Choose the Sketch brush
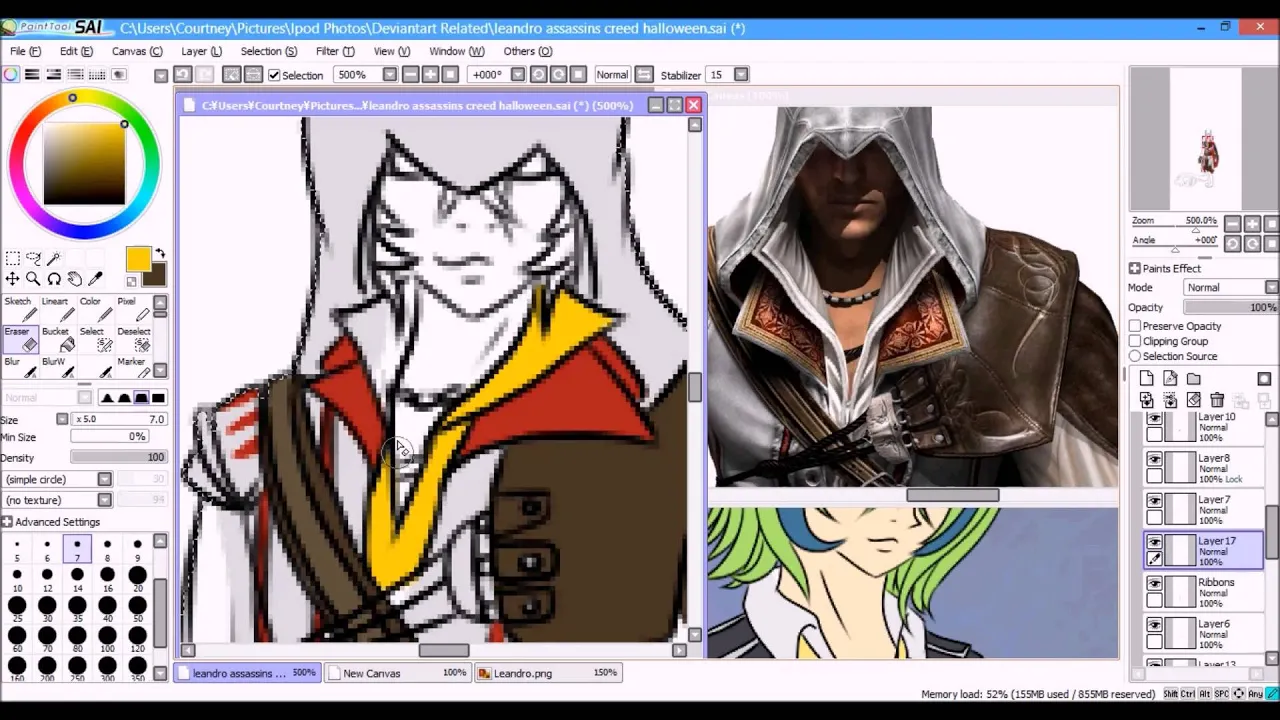 click(x=20, y=309)
